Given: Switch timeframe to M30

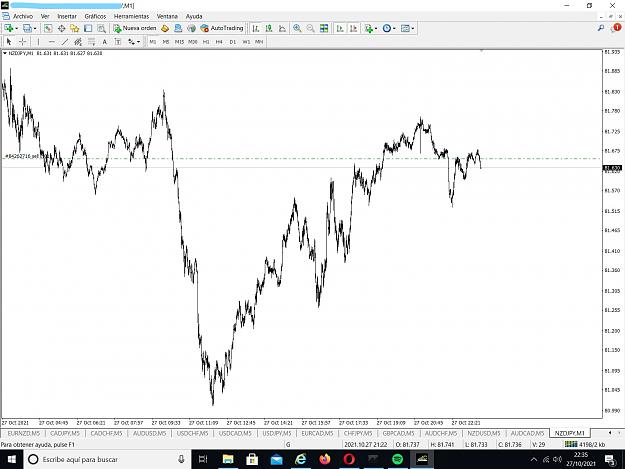Looking at the screenshot, I should point(193,42).
